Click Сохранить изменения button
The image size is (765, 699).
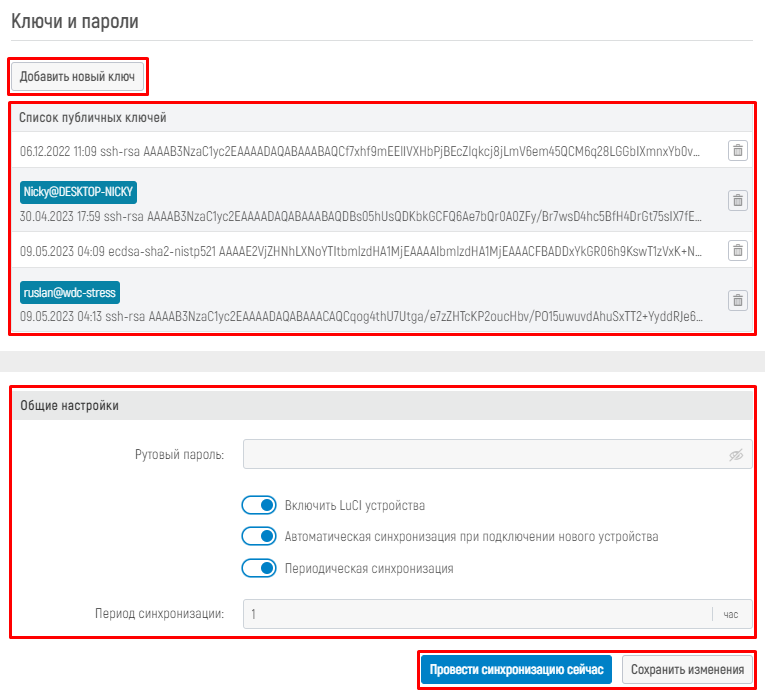click(687, 670)
